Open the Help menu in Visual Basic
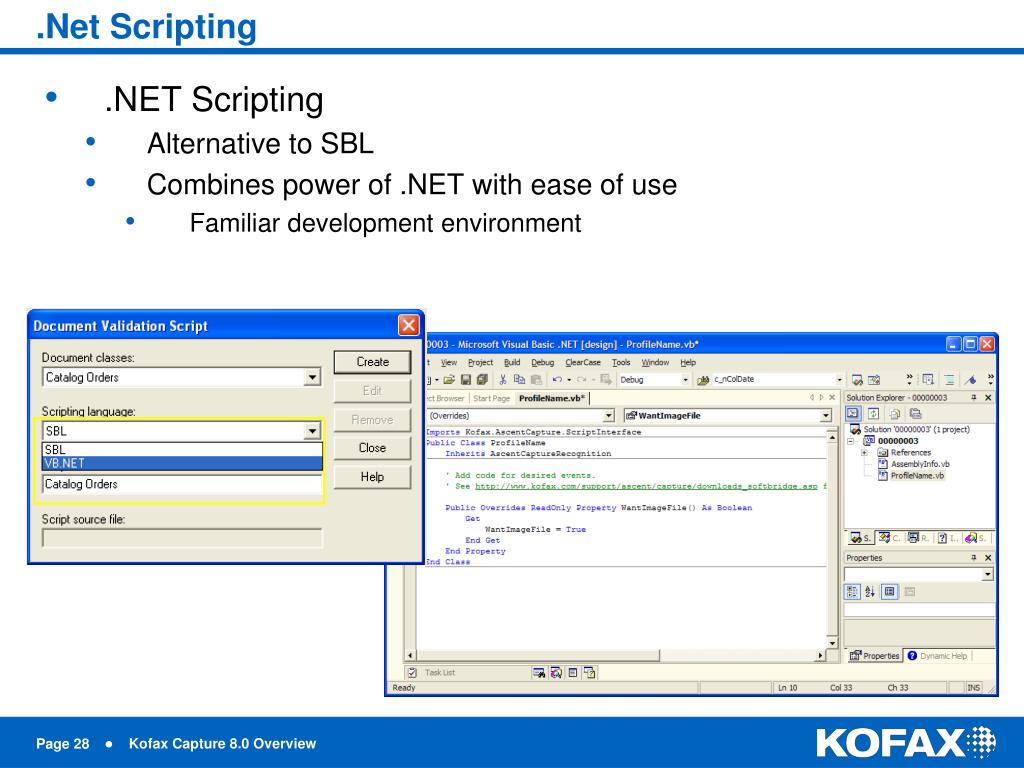 tap(688, 362)
